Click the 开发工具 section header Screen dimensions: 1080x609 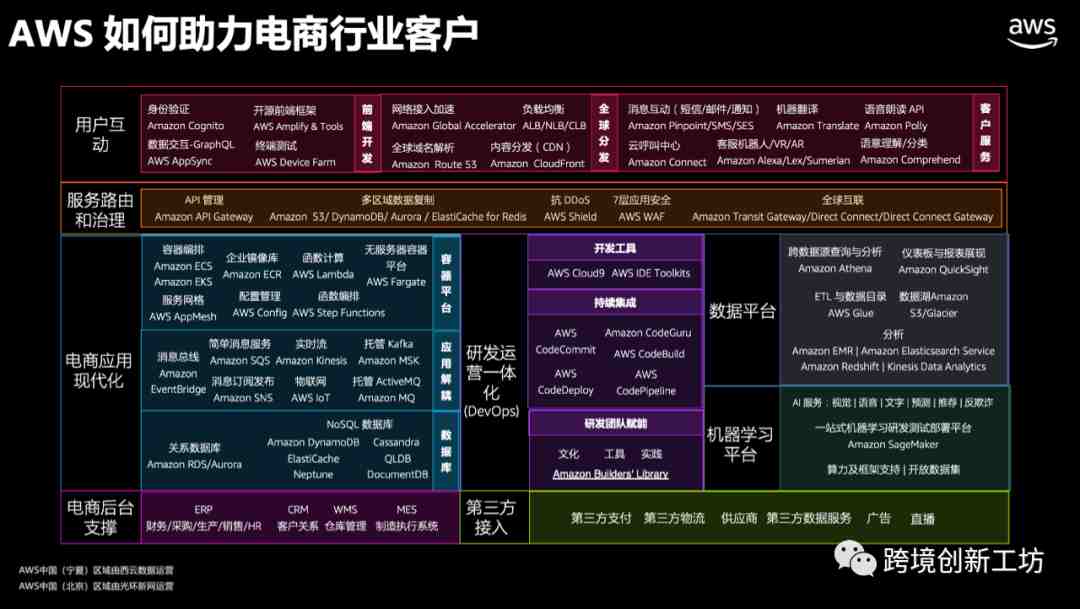pos(615,248)
